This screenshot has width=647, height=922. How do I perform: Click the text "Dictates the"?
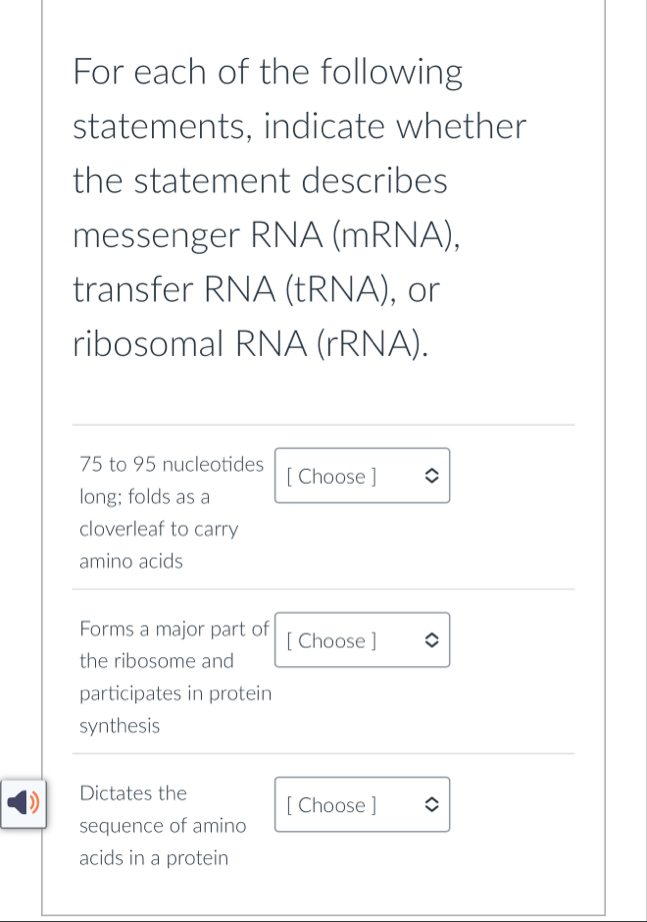click(x=133, y=793)
